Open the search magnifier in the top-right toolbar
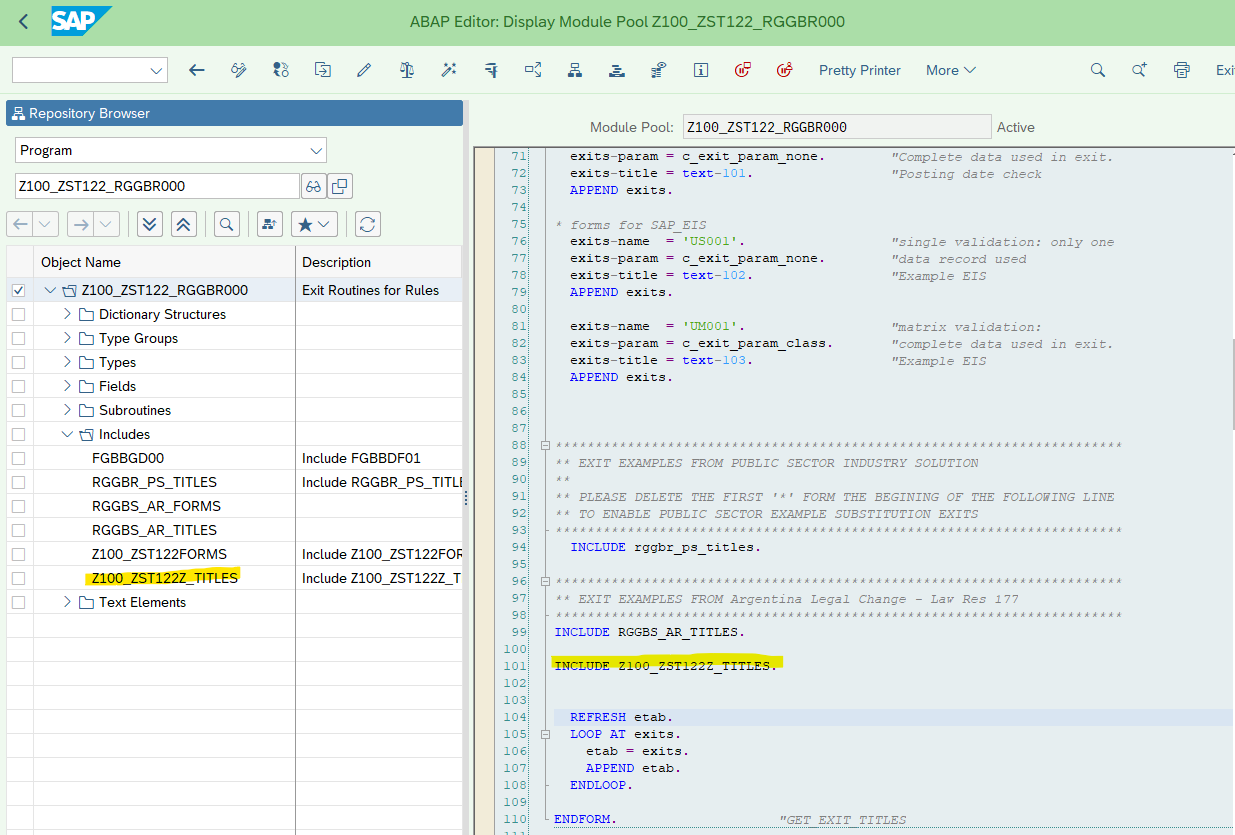The image size is (1235, 835). (1097, 70)
